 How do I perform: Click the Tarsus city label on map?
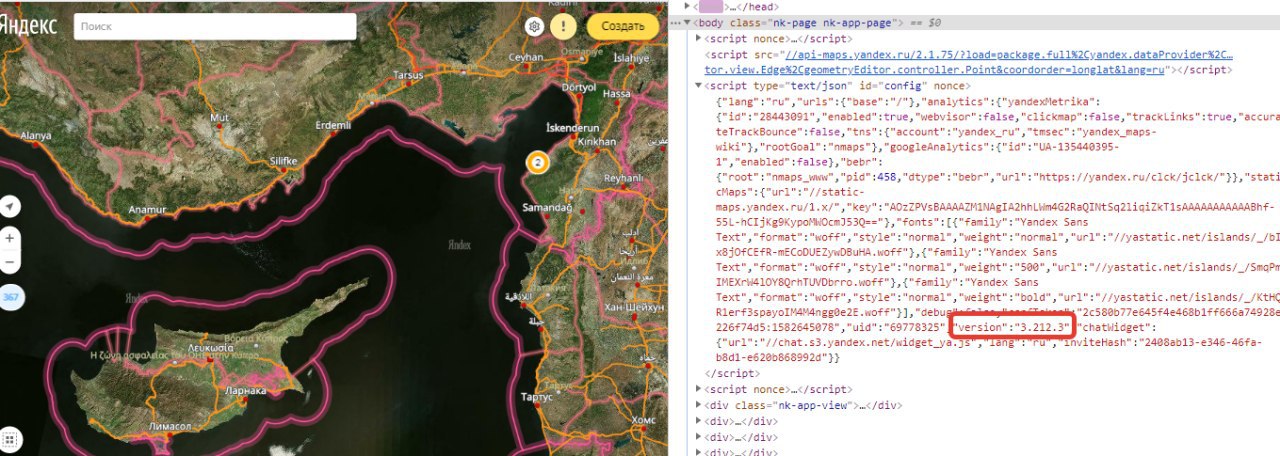point(408,75)
